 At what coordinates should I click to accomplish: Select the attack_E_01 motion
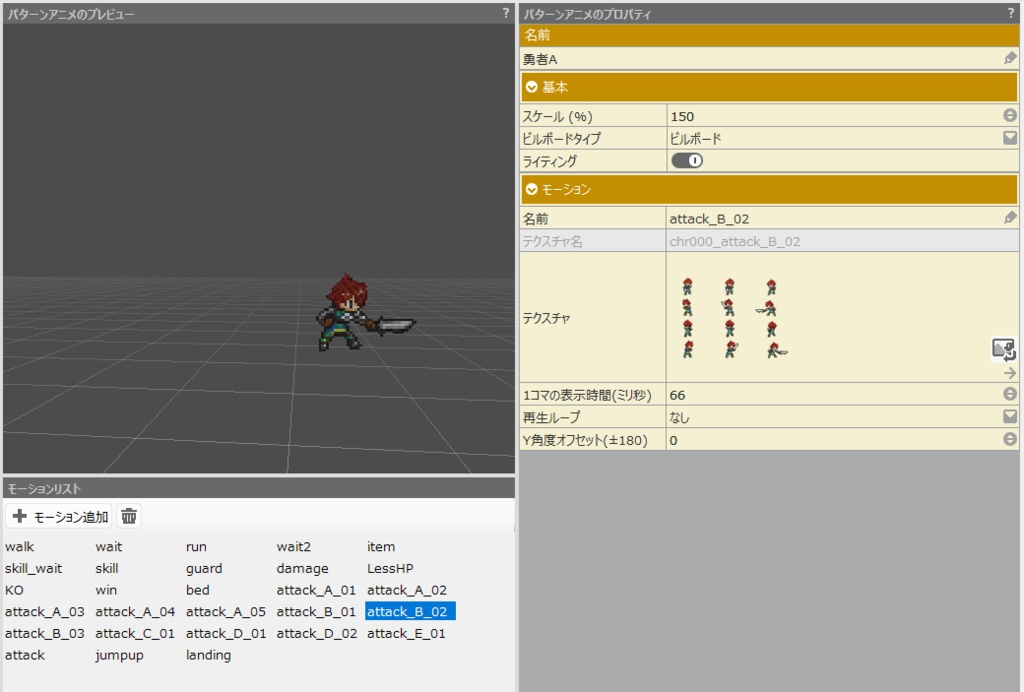point(406,633)
